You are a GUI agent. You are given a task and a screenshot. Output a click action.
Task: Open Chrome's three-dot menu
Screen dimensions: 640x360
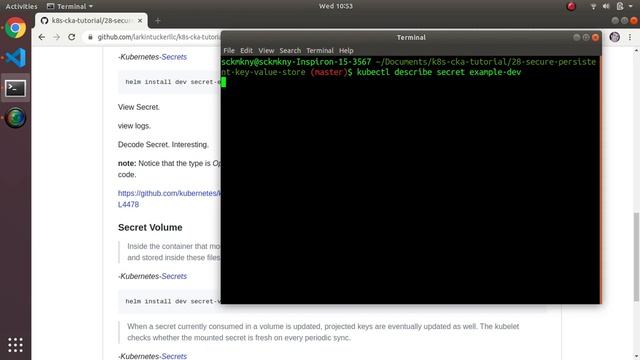630,37
